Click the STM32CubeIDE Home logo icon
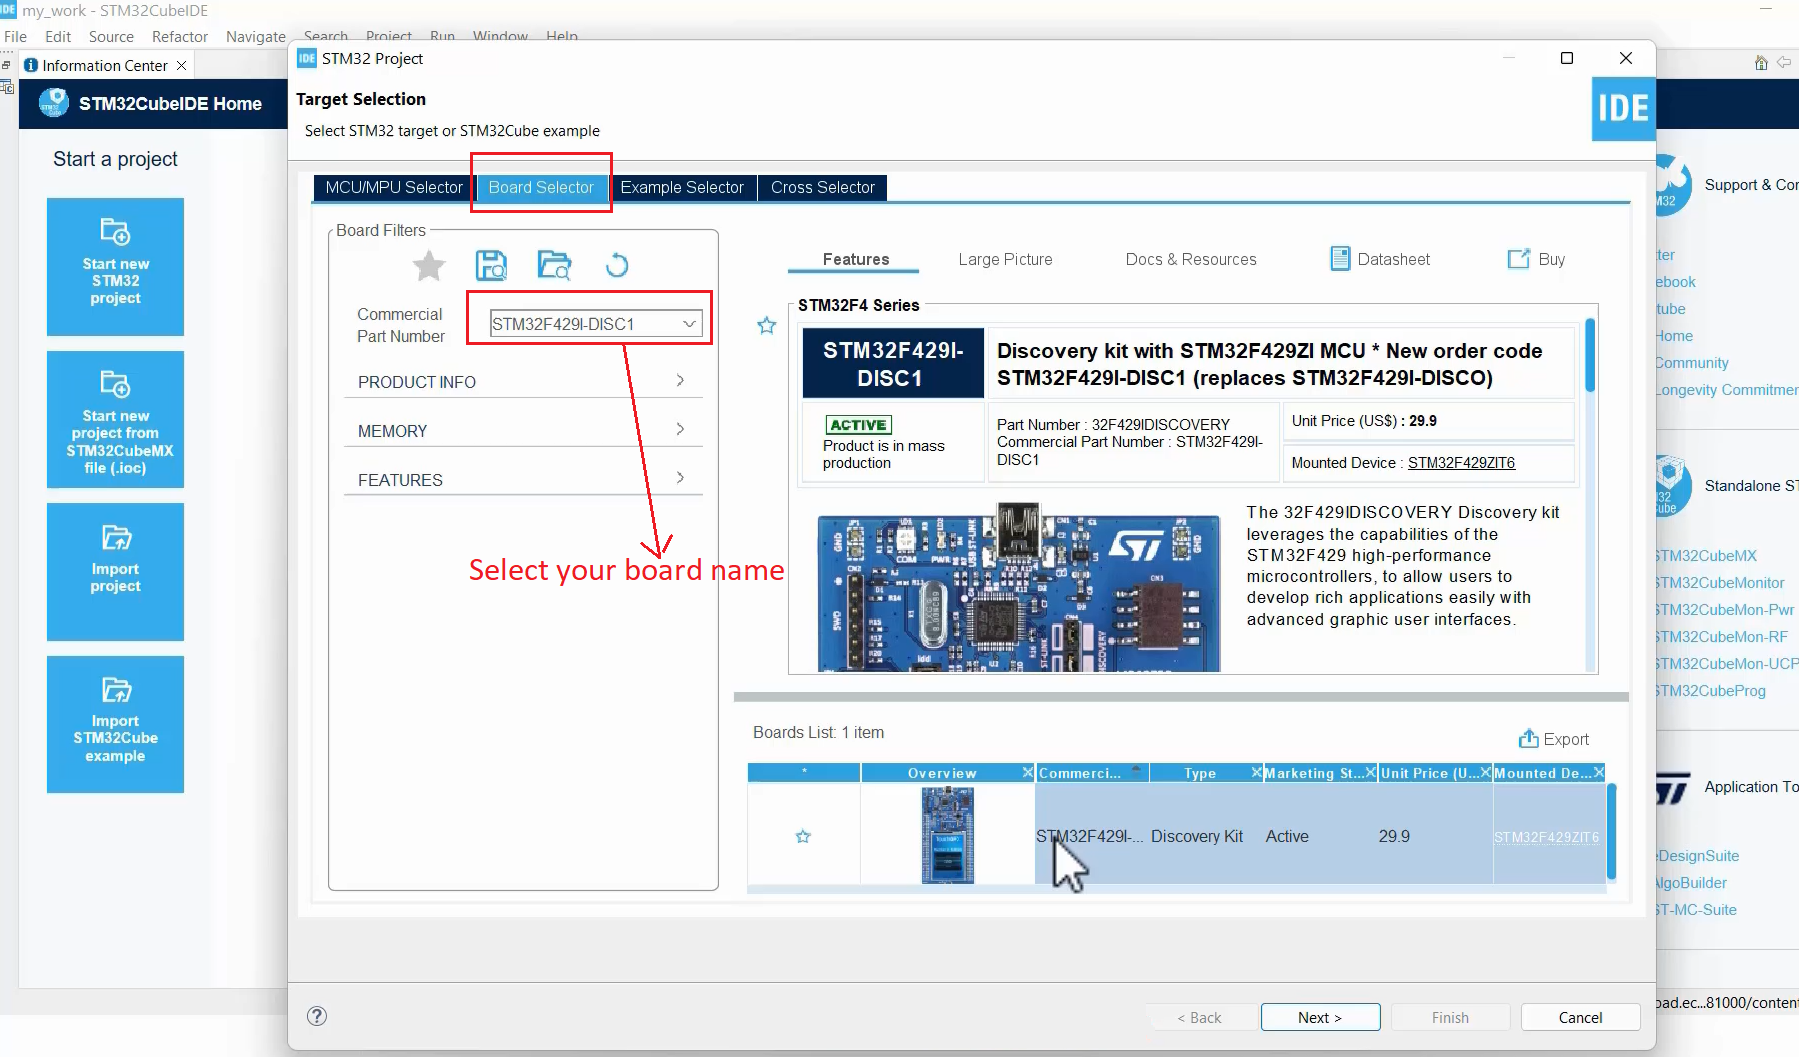This screenshot has width=1799, height=1057. [x=54, y=103]
